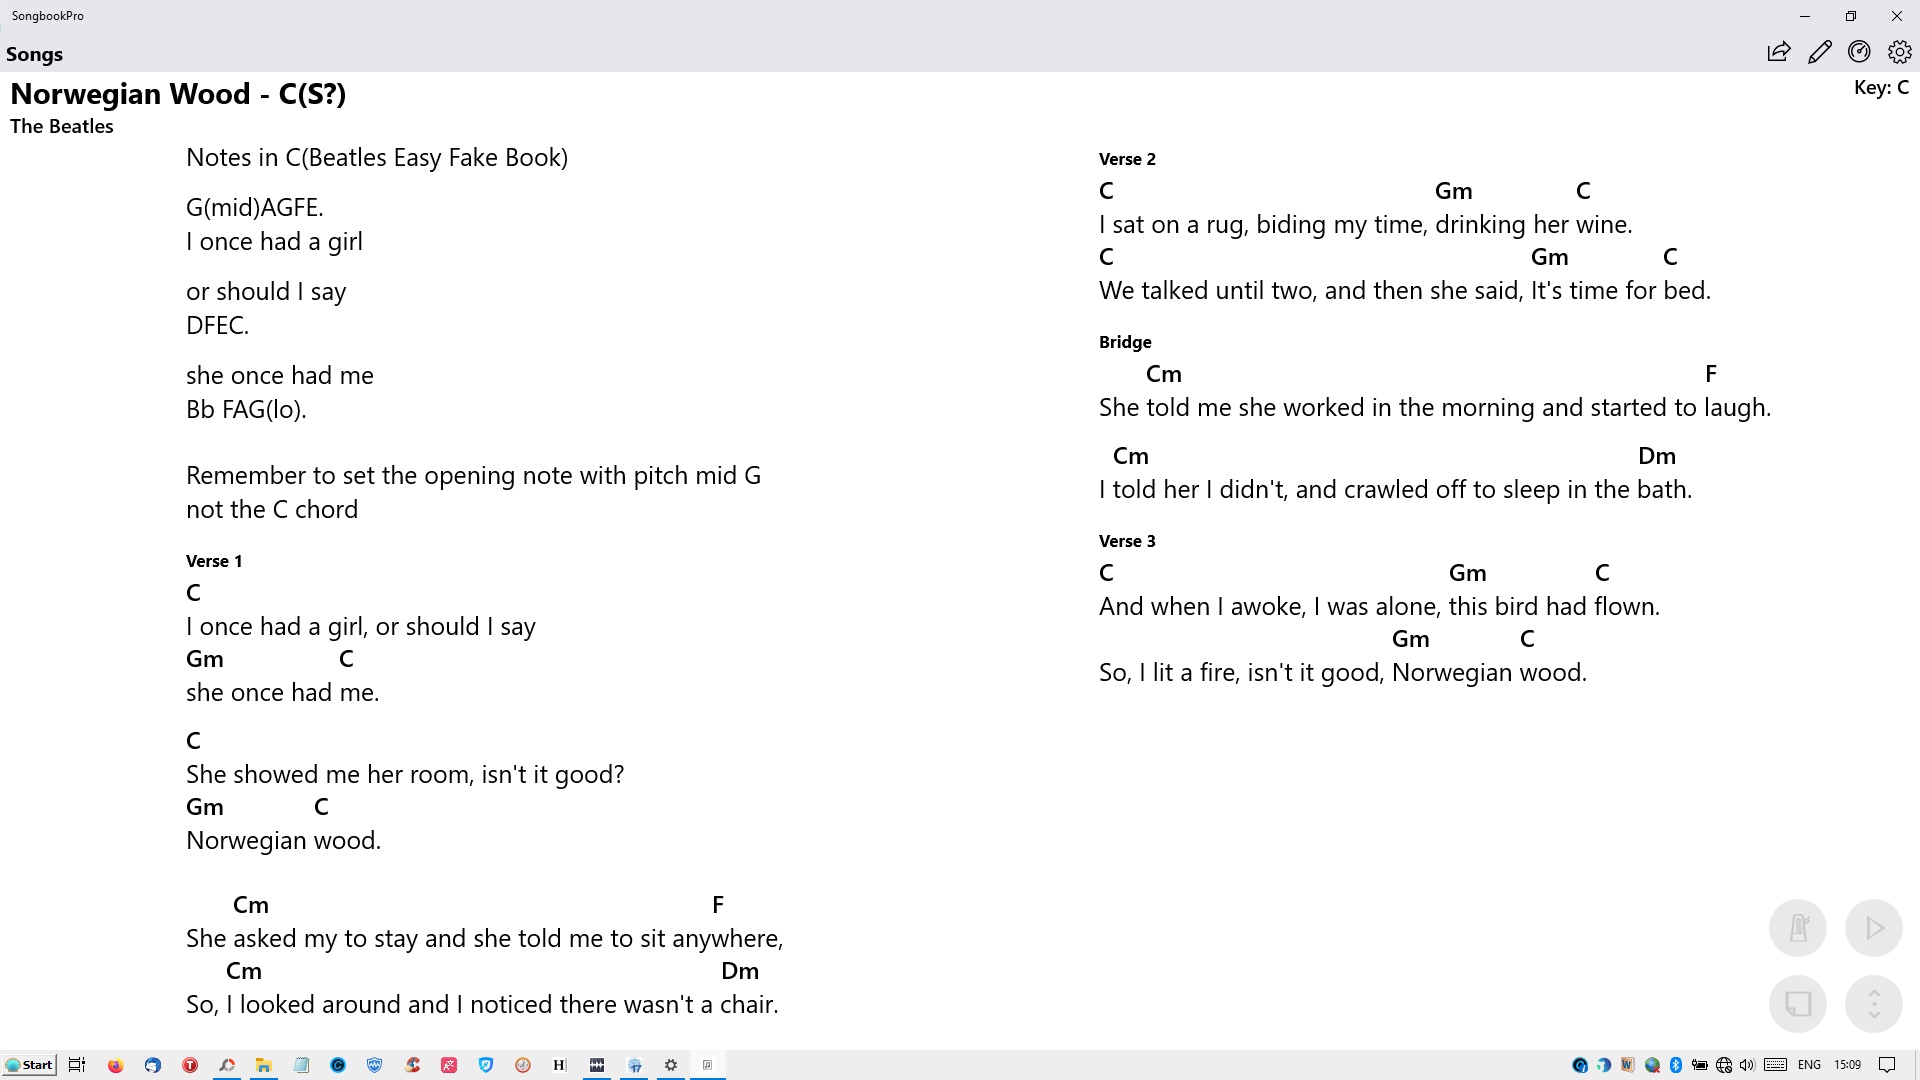Viewport: 1920px width, 1080px height.
Task: Click lyric 'She showed me her room, isn't it good?'
Action: coord(405,775)
